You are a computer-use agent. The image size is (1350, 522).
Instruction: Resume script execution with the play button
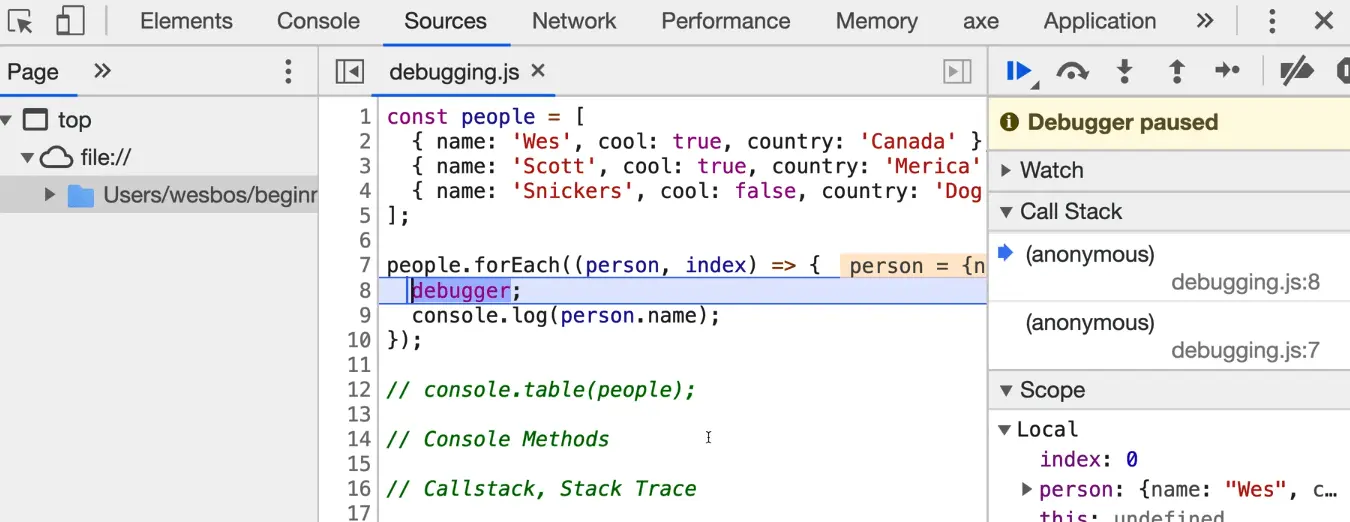(1018, 71)
